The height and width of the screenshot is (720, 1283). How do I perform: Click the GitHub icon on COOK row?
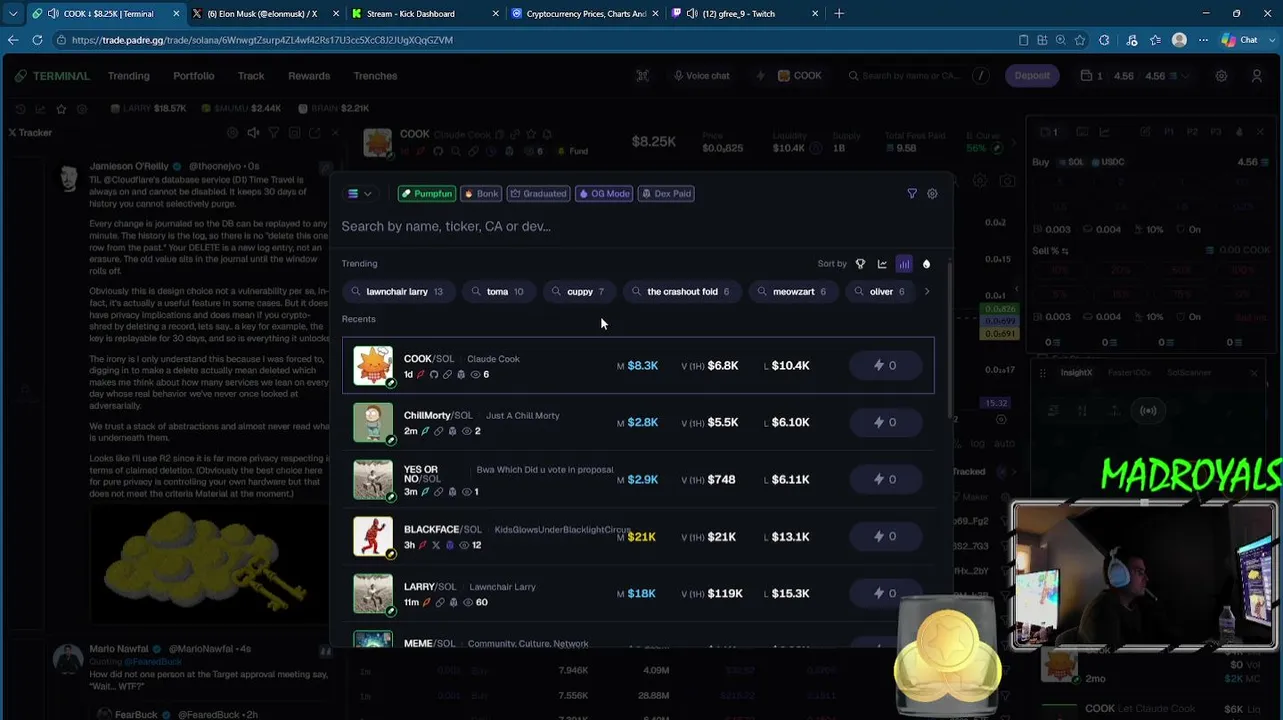pos(434,375)
